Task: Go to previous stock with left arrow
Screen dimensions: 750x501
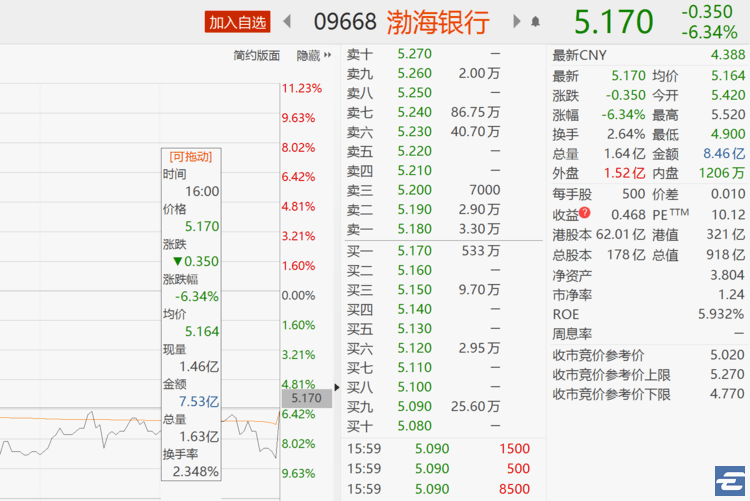Action: (x=287, y=22)
